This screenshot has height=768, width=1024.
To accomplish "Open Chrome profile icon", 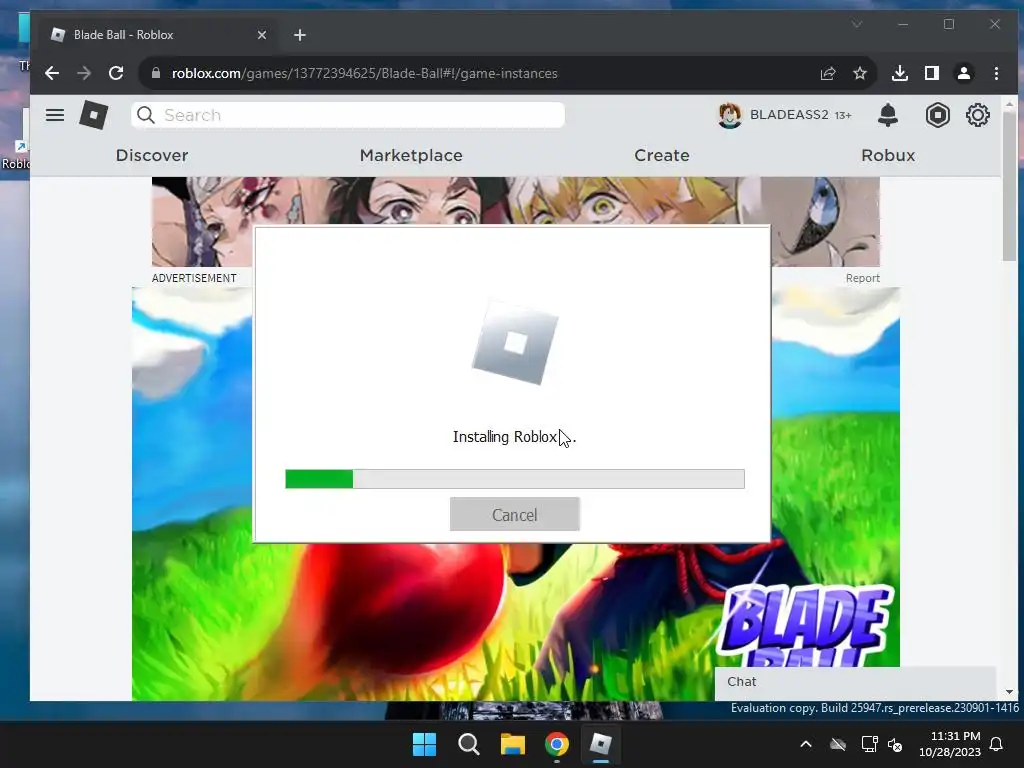I will (964, 73).
